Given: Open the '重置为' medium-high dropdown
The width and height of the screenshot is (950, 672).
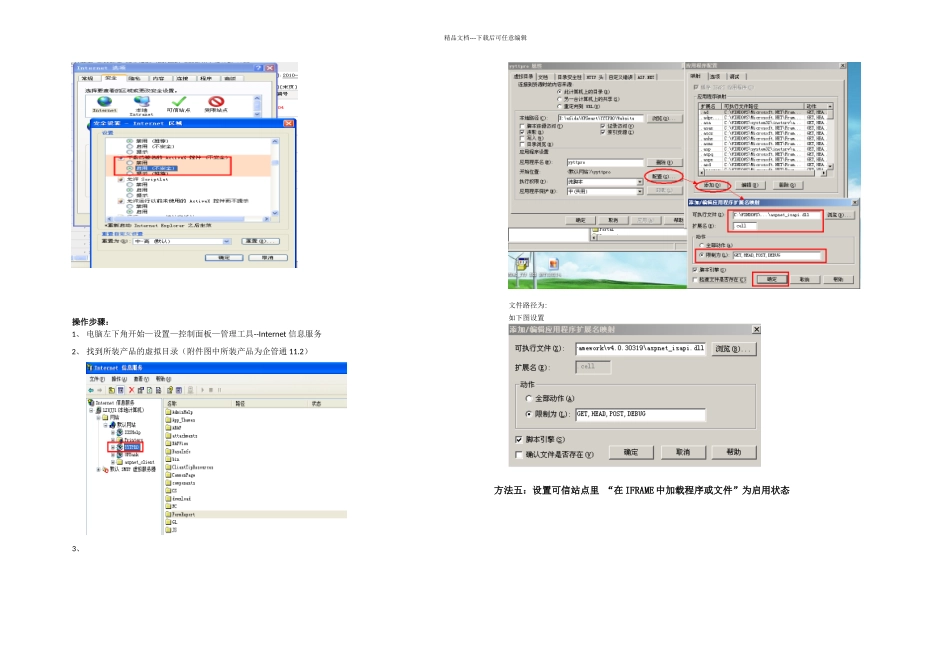Looking at the screenshot, I should coord(227,241).
